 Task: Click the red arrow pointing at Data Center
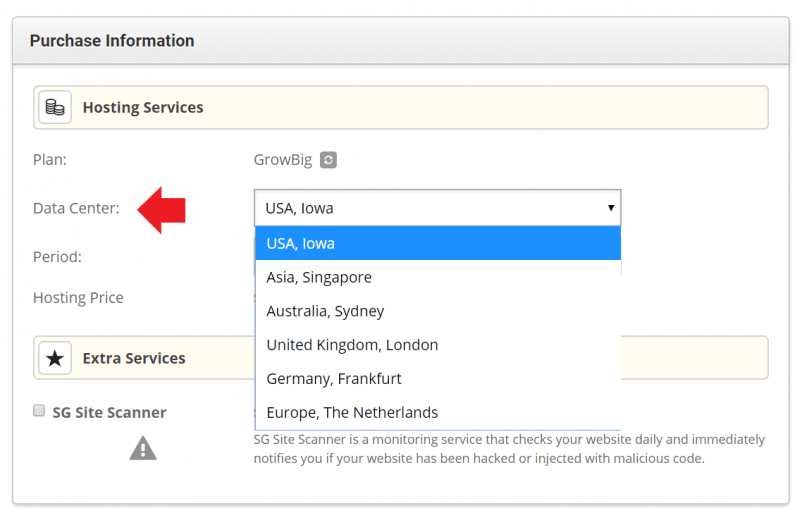pyautogui.click(x=161, y=209)
